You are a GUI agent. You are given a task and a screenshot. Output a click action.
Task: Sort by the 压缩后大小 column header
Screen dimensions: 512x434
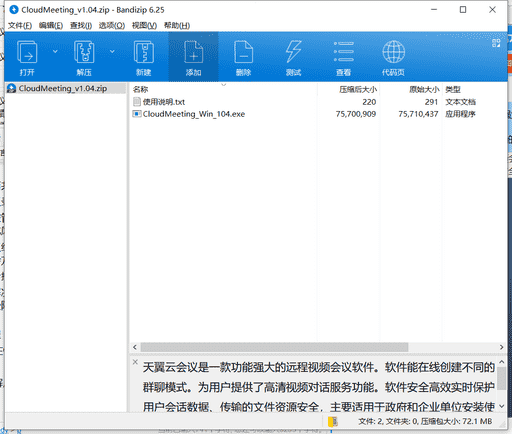[358, 89]
